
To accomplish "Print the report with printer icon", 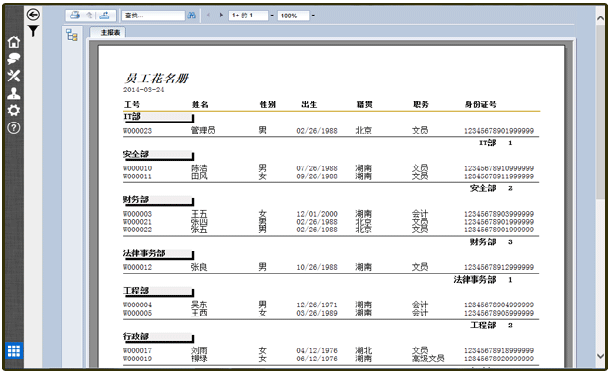I will (x=75, y=15).
